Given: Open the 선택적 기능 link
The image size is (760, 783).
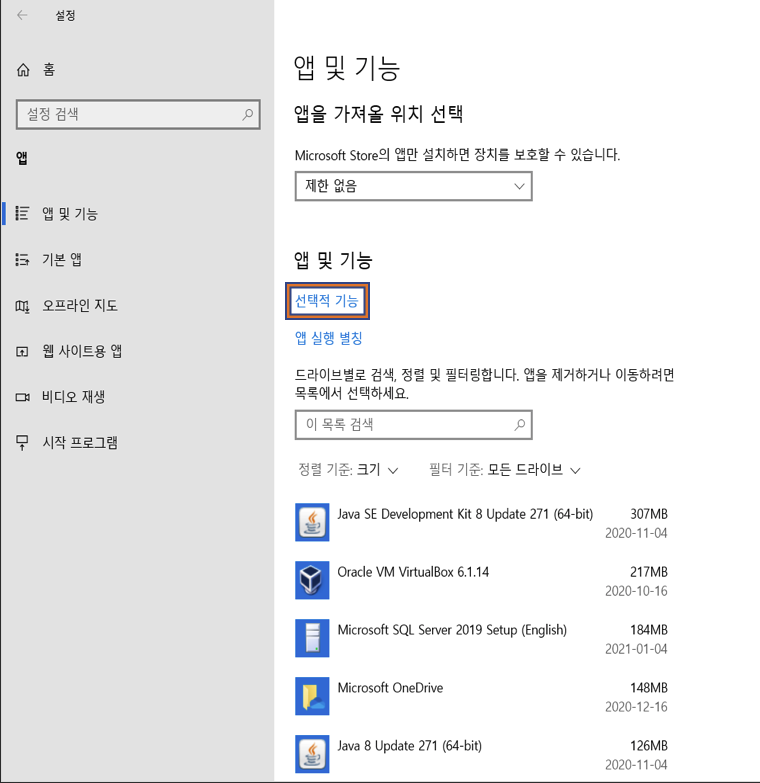Looking at the screenshot, I should (327, 301).
